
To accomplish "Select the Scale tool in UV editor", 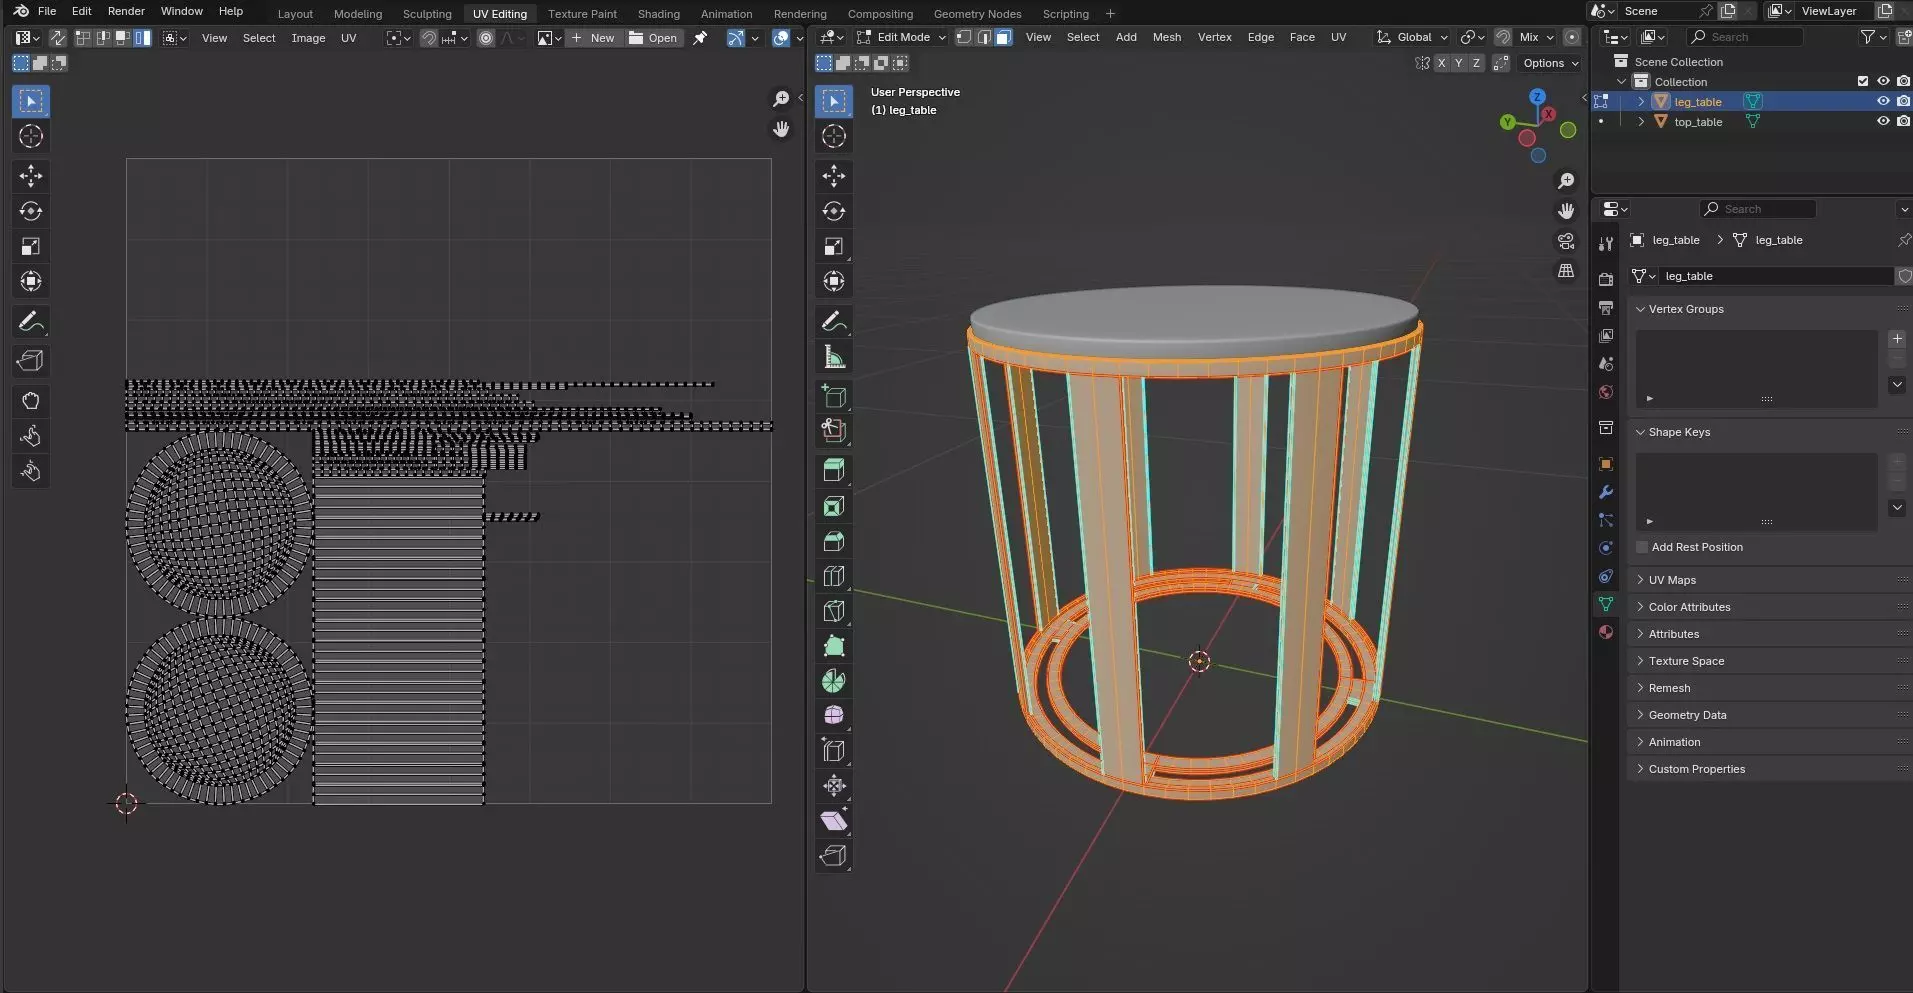I will point(31,246).
